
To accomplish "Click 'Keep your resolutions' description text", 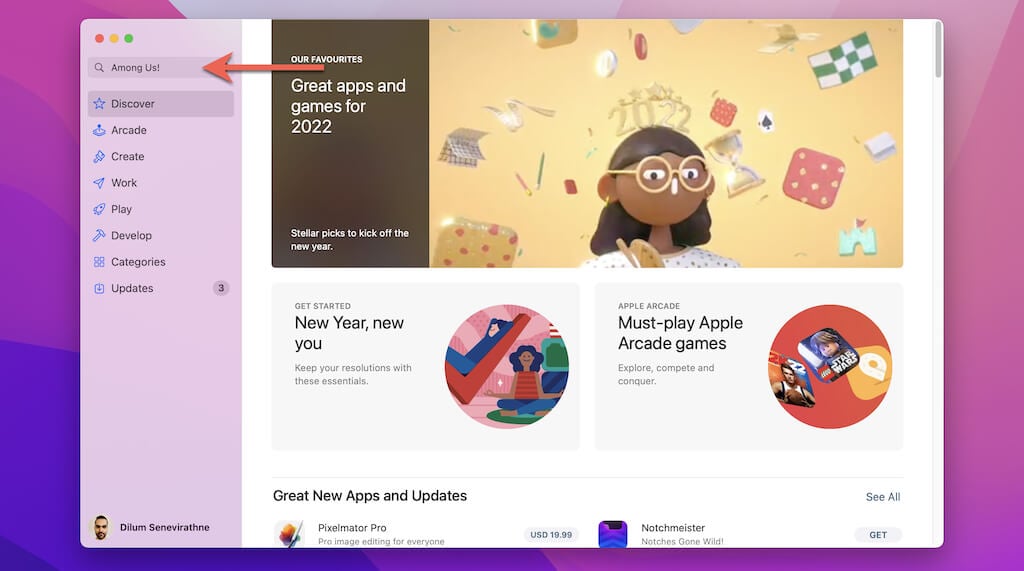I will coord(353,374).
